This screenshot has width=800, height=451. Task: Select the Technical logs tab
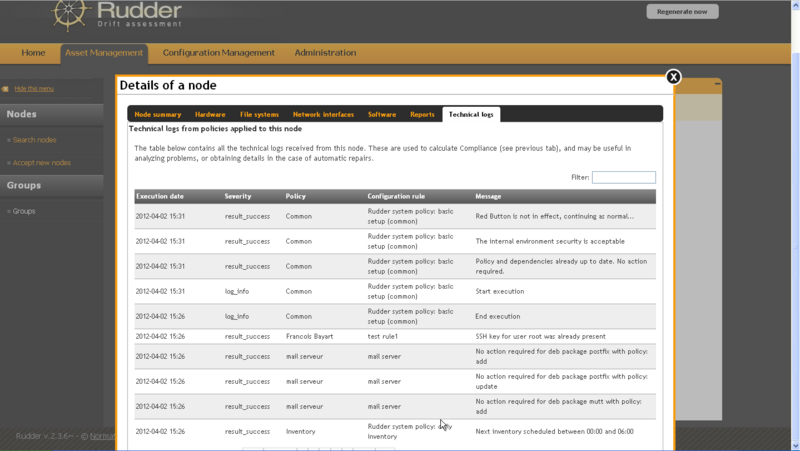coord(471,114)
